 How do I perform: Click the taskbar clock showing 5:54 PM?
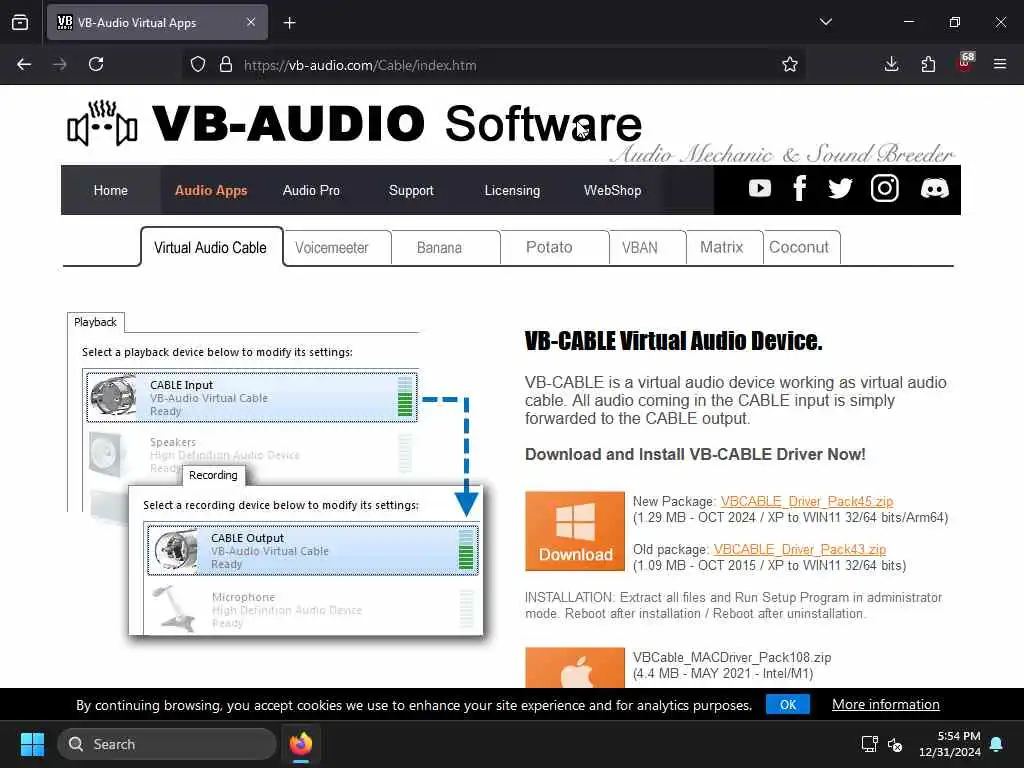pos(950,744)
